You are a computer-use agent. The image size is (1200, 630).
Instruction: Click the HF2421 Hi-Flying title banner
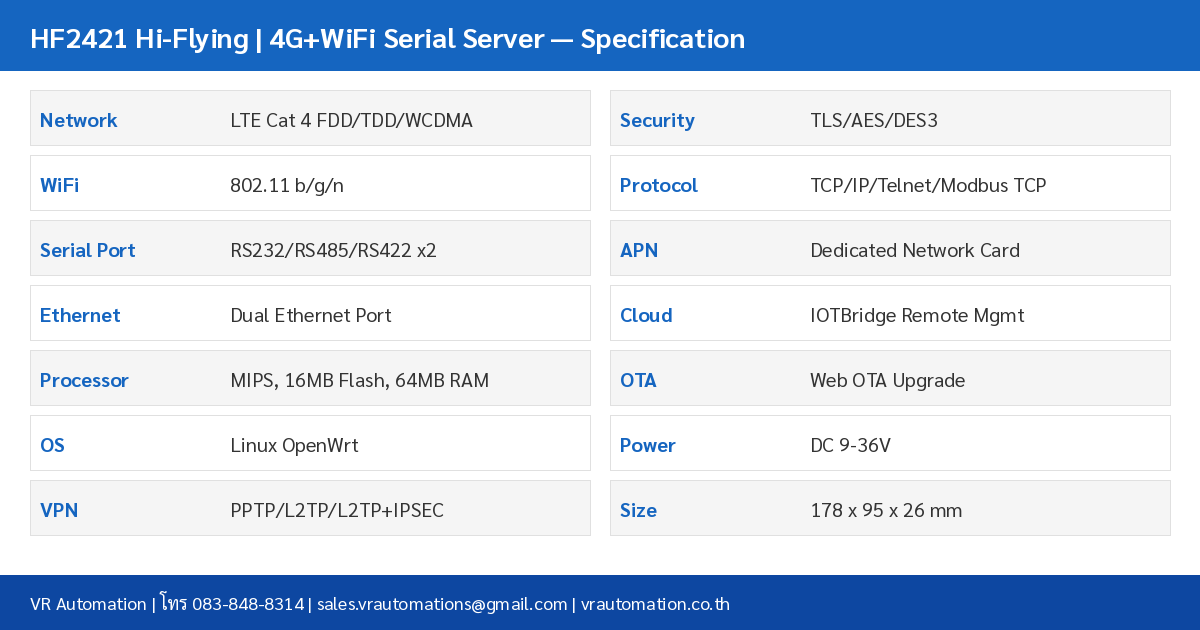tap(388, 38)
